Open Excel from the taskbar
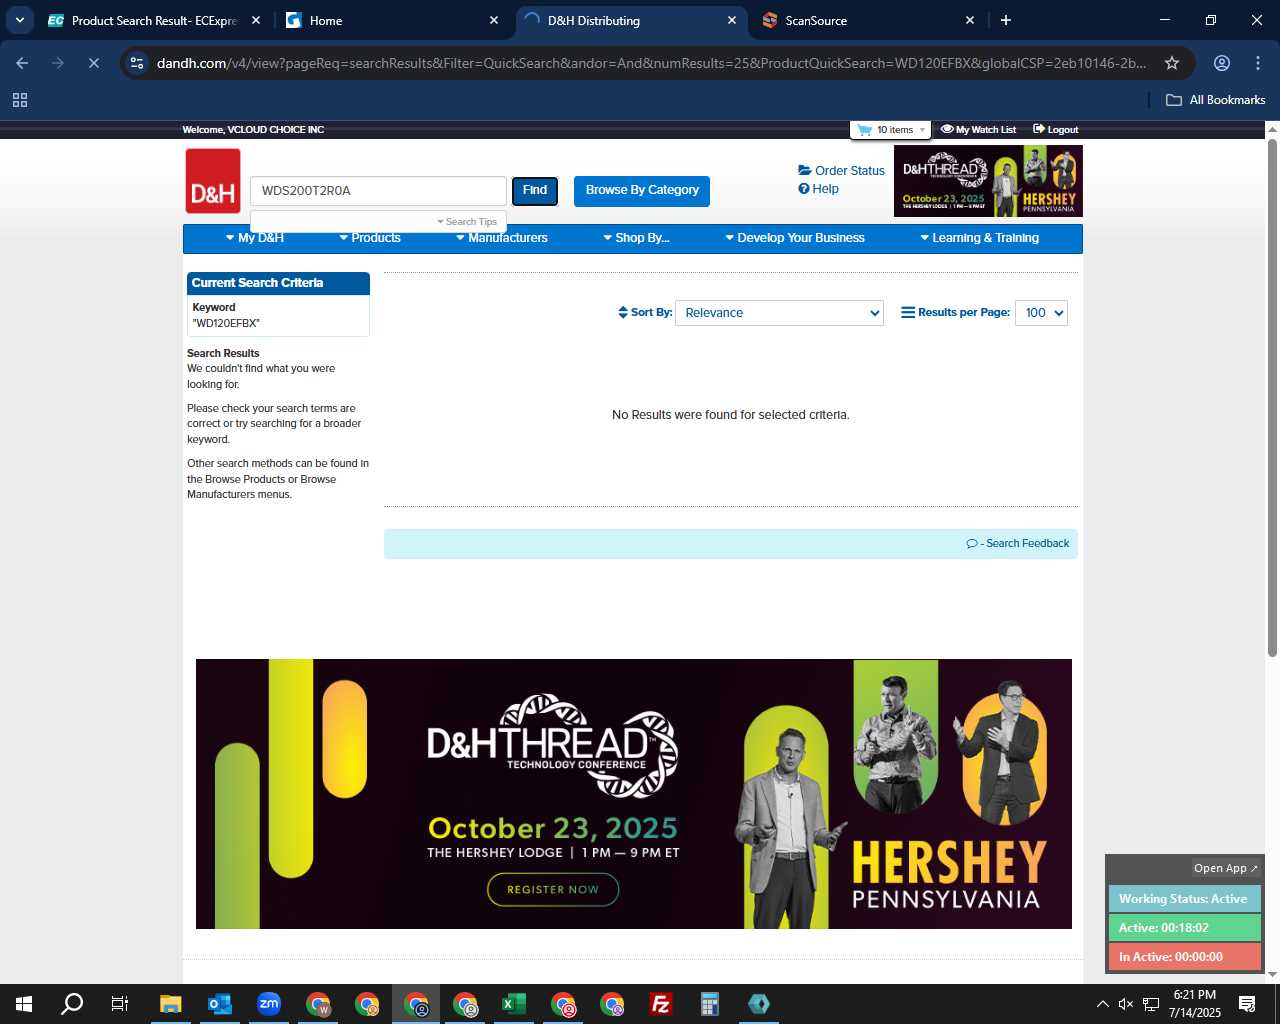Image resolution: width=1280 pixels, height=1024 pixels. click(x=514, y=1004)
